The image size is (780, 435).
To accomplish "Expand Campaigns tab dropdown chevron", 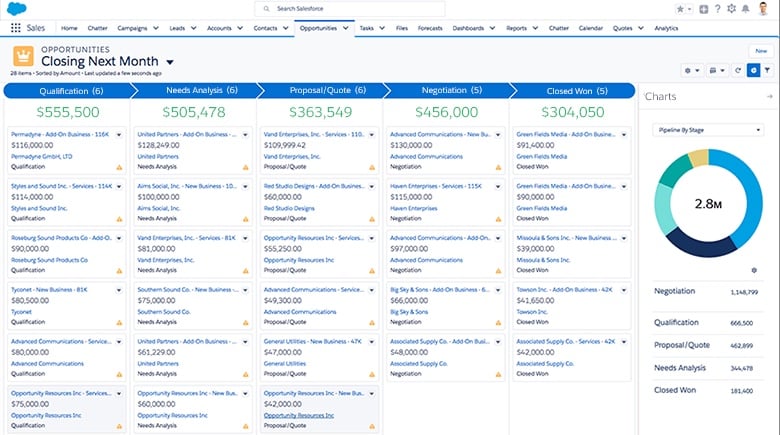I will (x=156, y=28).
